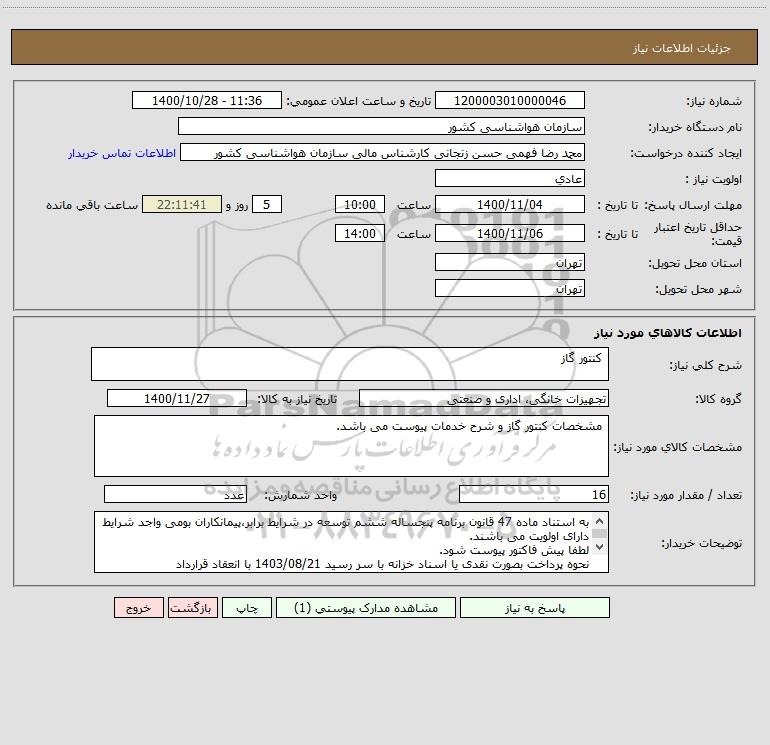770x745 pixels.
Task: Click the 'شهر محل تحویل:' label
Action: click(x=699, y=290)
